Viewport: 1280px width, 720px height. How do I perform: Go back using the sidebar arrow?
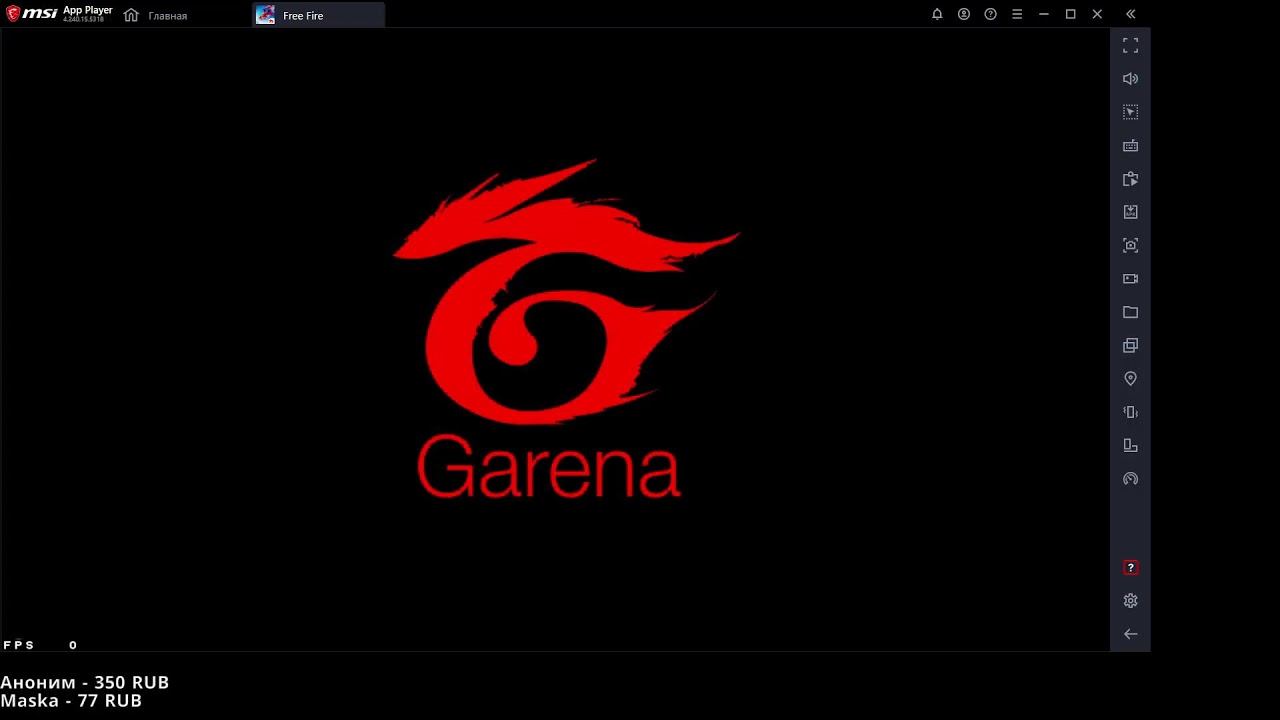(x=1130, y=634)
